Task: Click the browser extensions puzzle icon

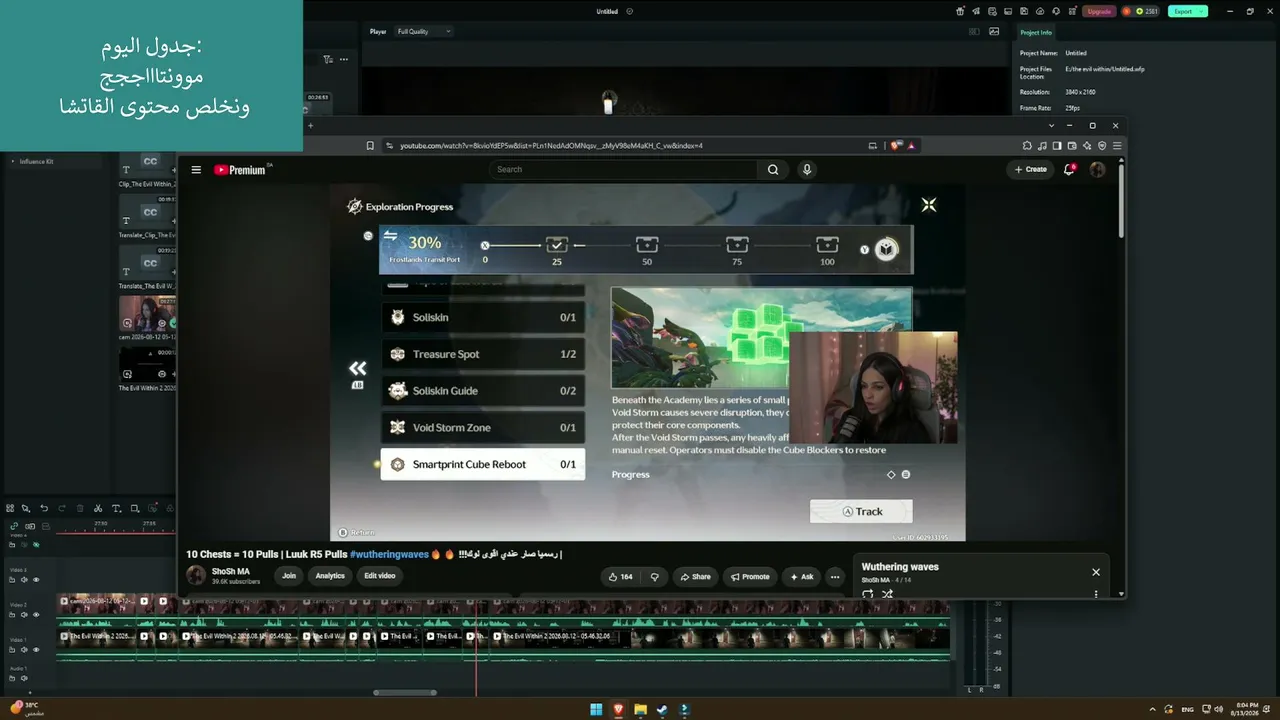Action: click(x=1027, y=145)
